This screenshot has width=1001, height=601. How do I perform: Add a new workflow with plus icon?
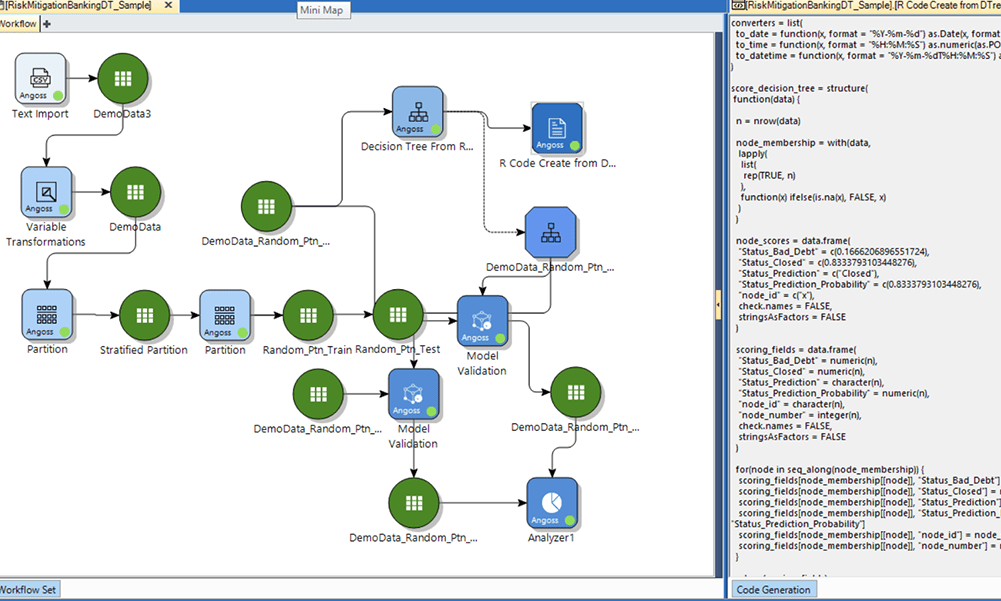[47, 24]
